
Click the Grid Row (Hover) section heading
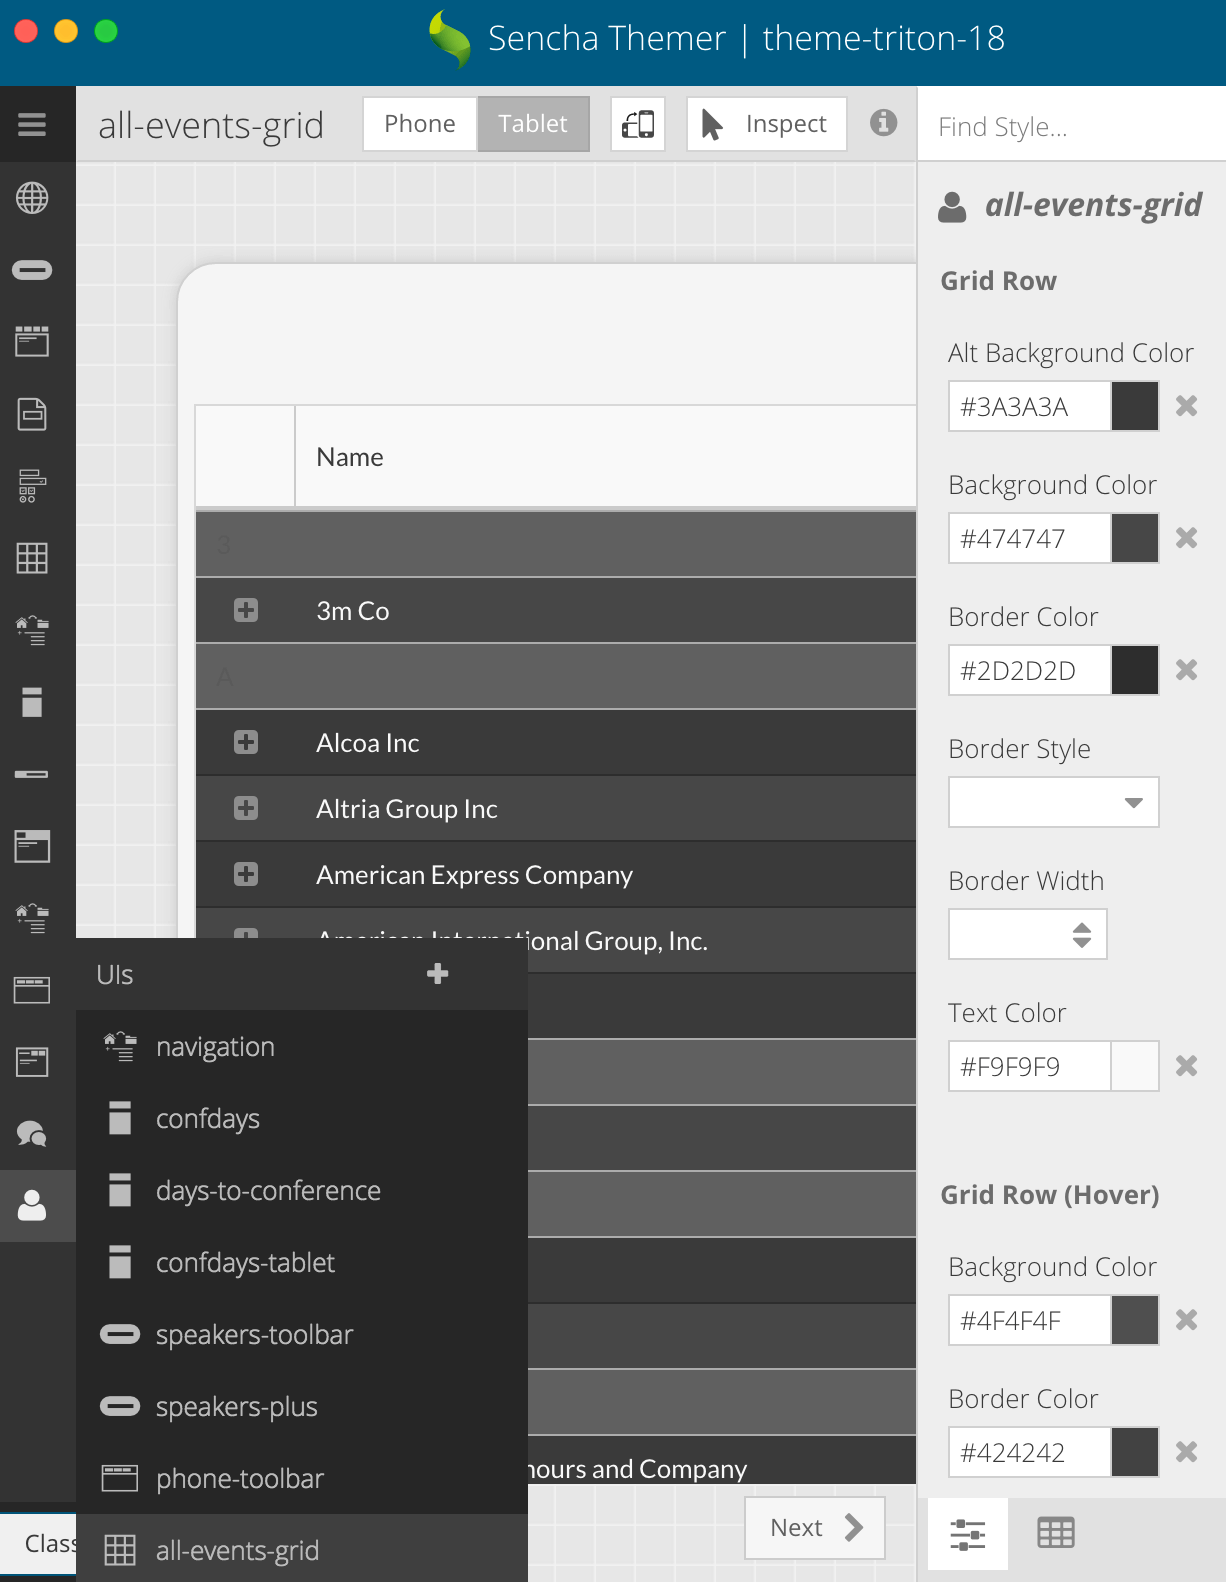point(1050,1195)
